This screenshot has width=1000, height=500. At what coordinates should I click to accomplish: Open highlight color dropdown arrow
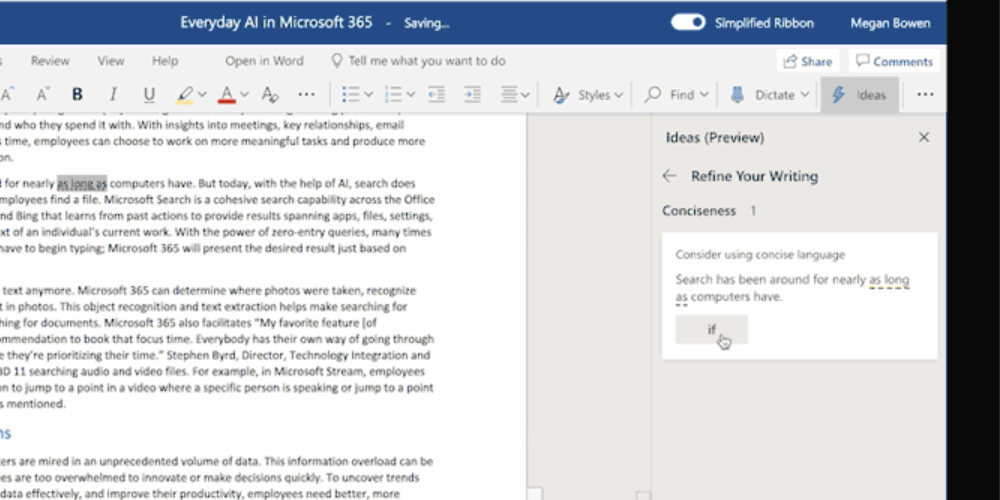click(202, 95)
